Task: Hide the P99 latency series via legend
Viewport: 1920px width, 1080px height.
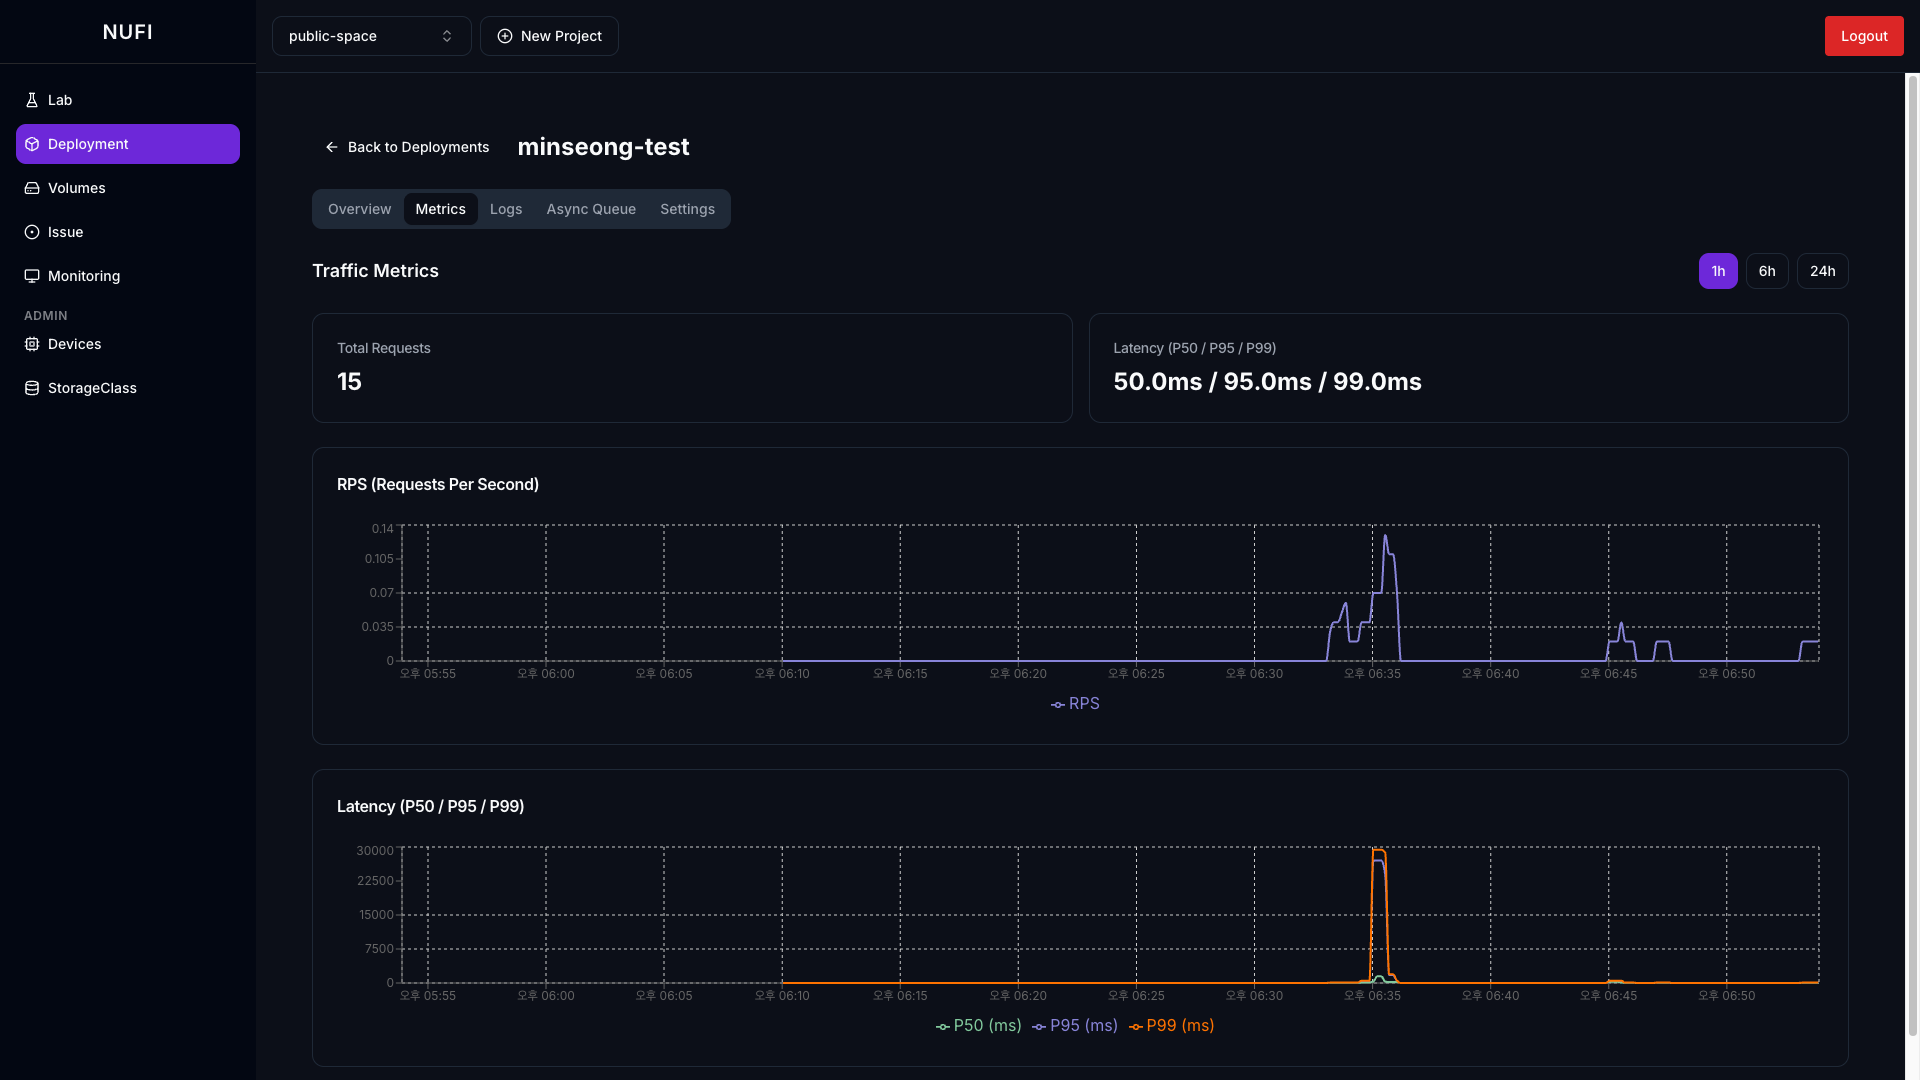Action: [x=1171, y=1025]
